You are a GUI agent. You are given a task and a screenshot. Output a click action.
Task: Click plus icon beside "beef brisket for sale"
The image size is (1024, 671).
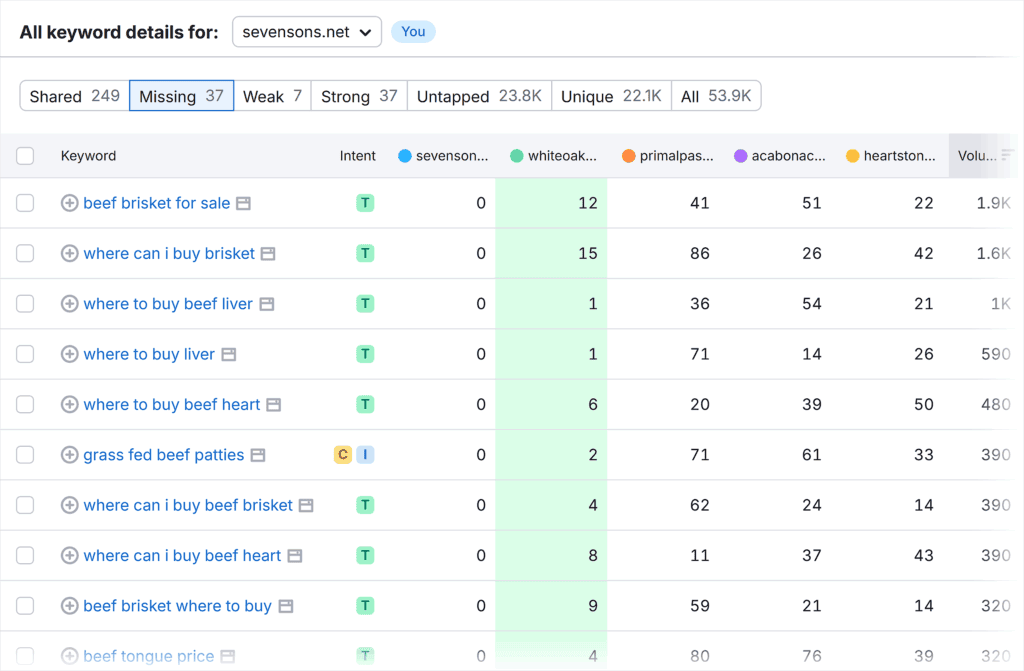coord(69,202)
